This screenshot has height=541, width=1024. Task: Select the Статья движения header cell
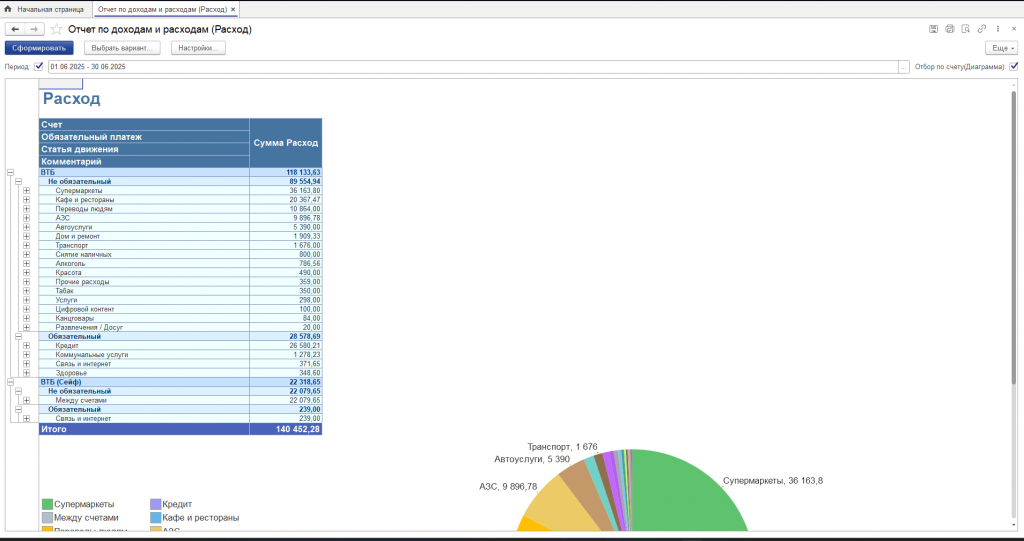(x=144, y=149)
